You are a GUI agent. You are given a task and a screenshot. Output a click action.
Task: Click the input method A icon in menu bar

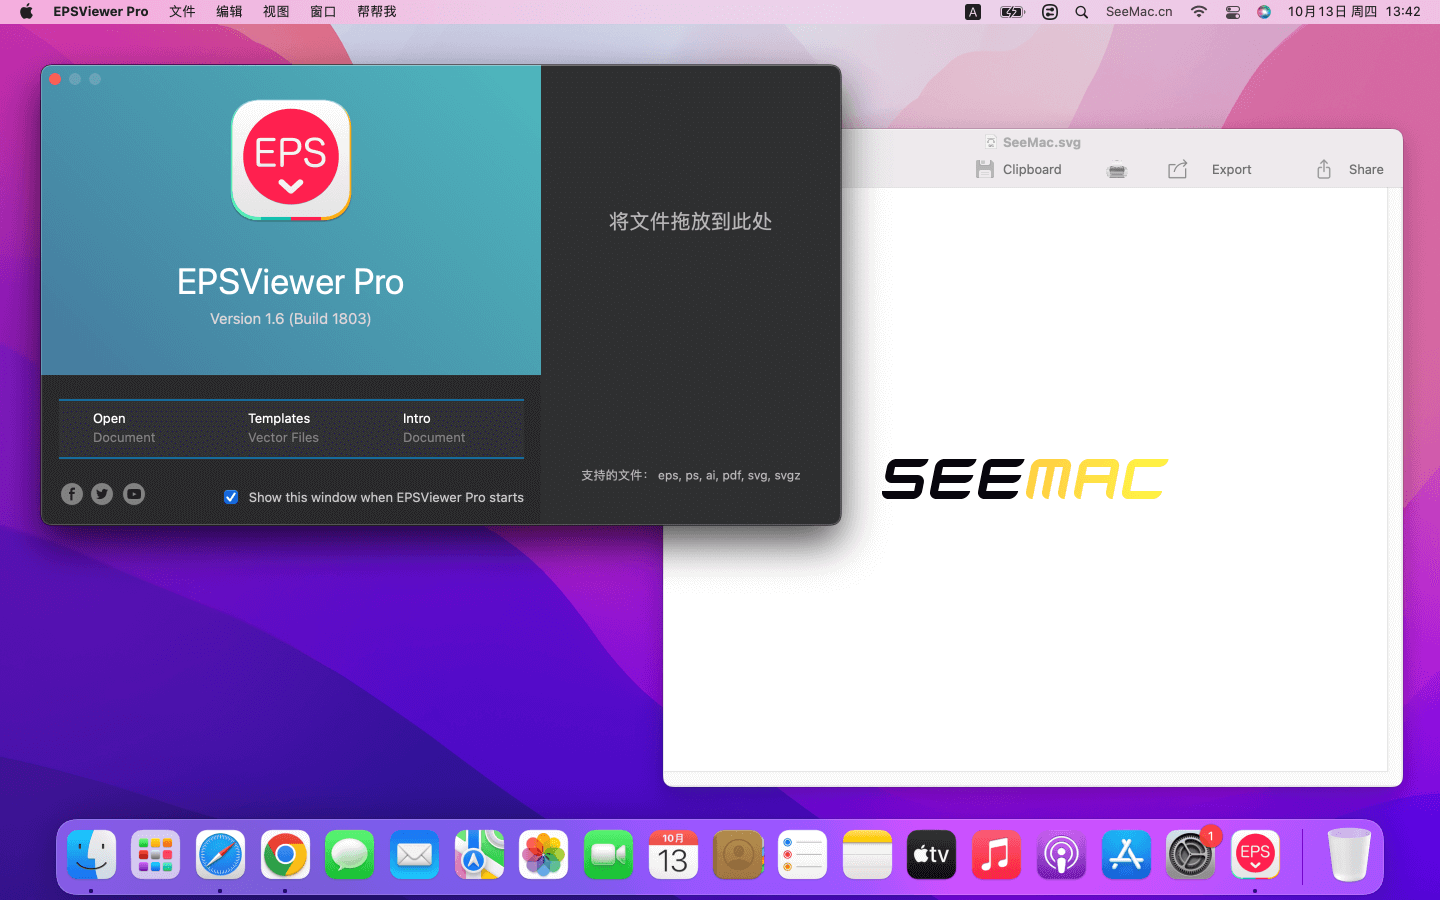click(x=973, y=12)
